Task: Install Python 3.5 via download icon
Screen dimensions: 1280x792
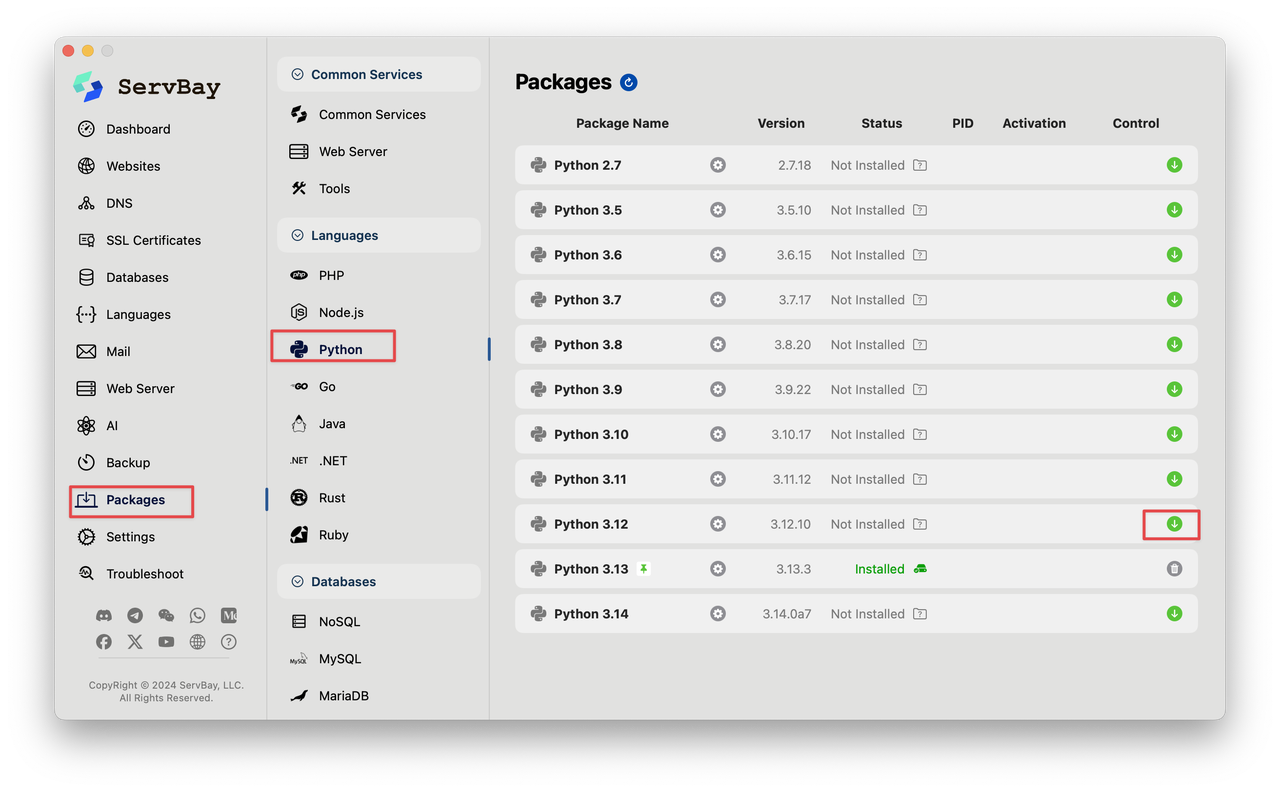Action: pyautogui.click(x=1174, y=210)
